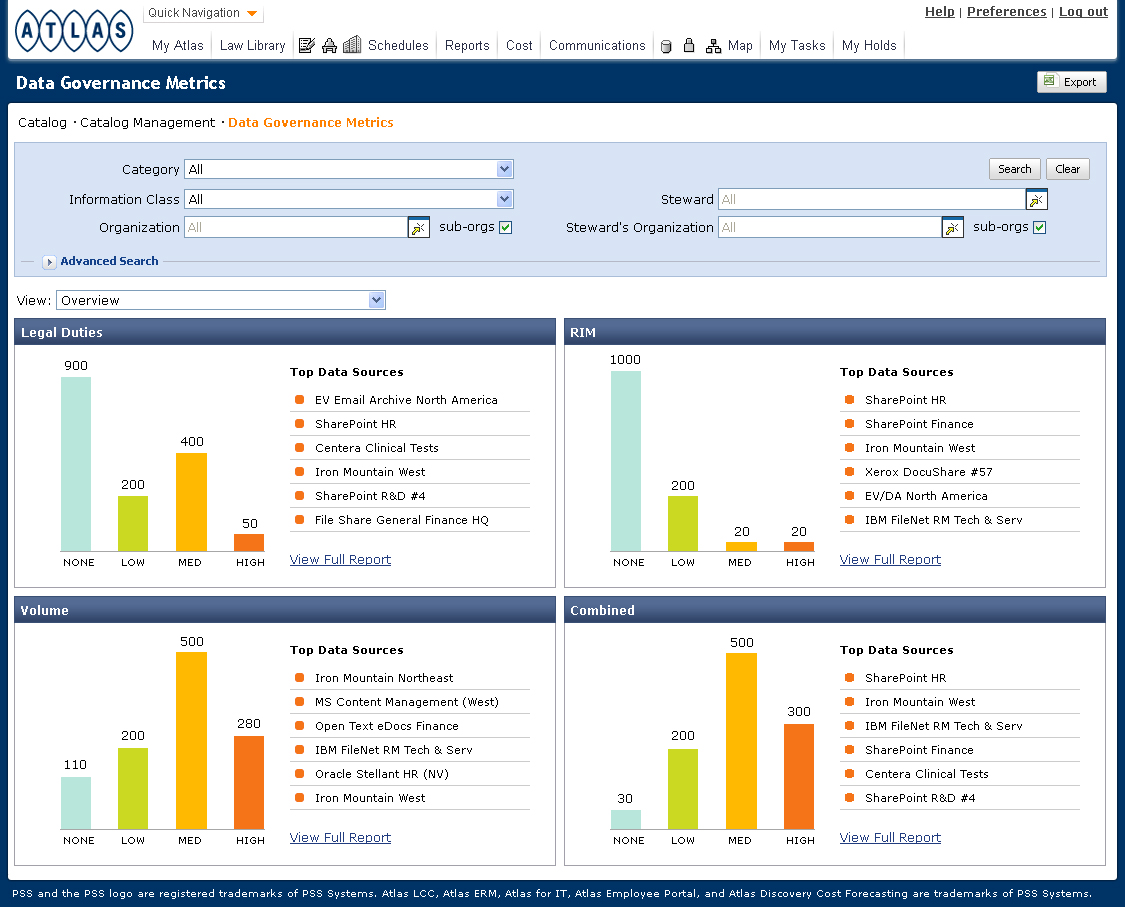This screenshot has height=907, width=1125.
Task: Click Combined MED bar (500)
Action: click(x=741, y=741)
